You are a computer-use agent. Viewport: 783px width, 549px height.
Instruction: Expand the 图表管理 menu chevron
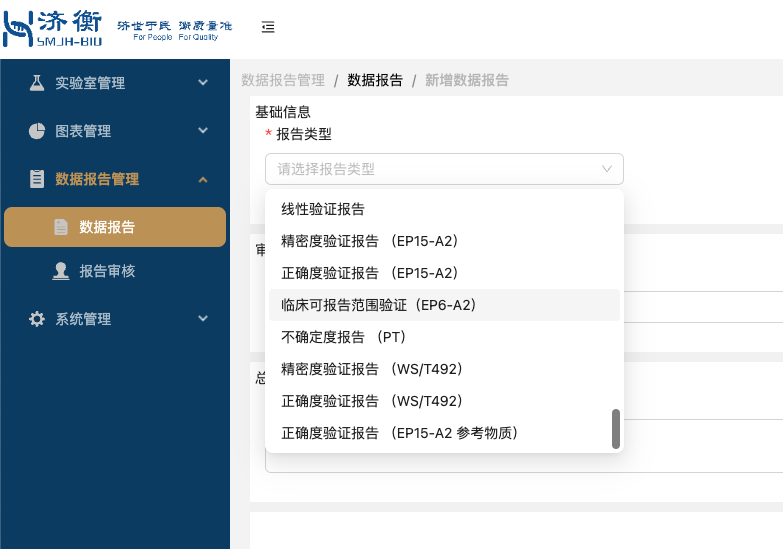coord(203,131)
